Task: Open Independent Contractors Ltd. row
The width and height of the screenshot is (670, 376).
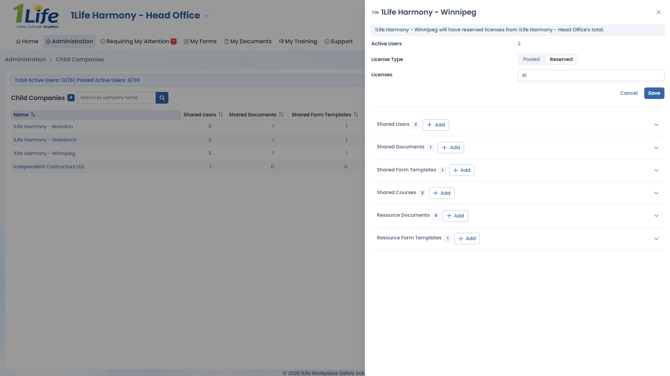Action: point(49,167)
